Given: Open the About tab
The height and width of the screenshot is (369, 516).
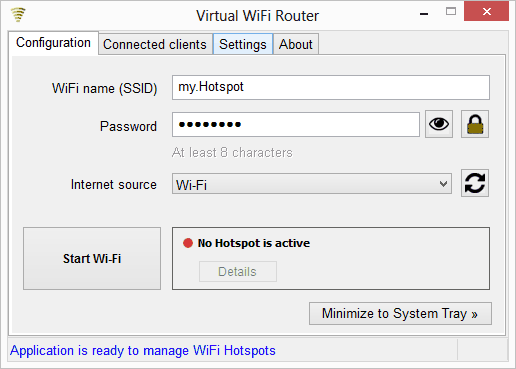Looking at the screenshot, I should [296, 44].
